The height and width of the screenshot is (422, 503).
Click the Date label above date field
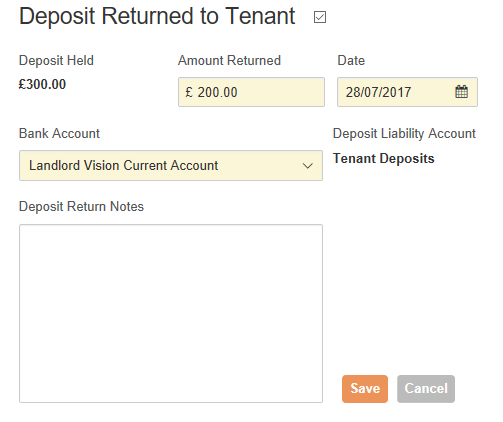[x=351, y=61]
